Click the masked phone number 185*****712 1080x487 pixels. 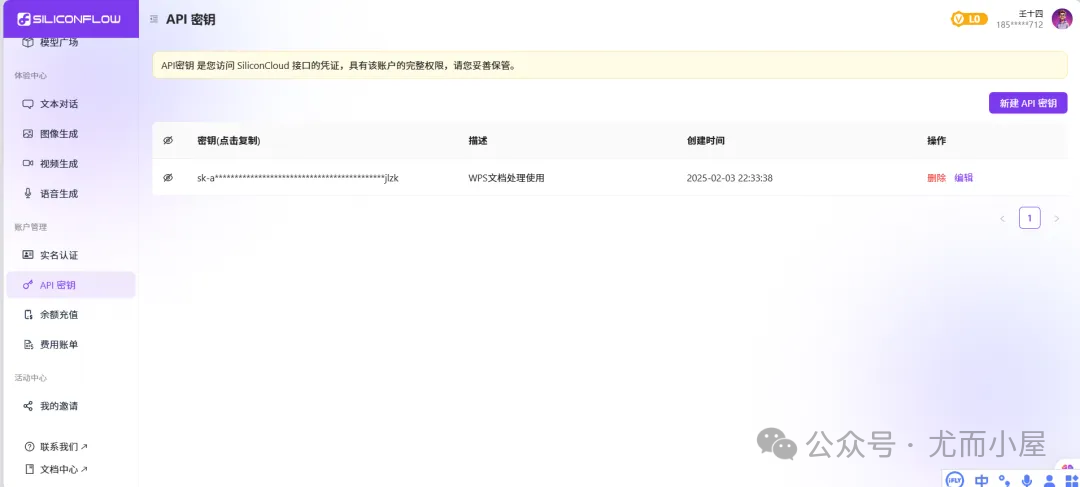[x=1019, y=25]
